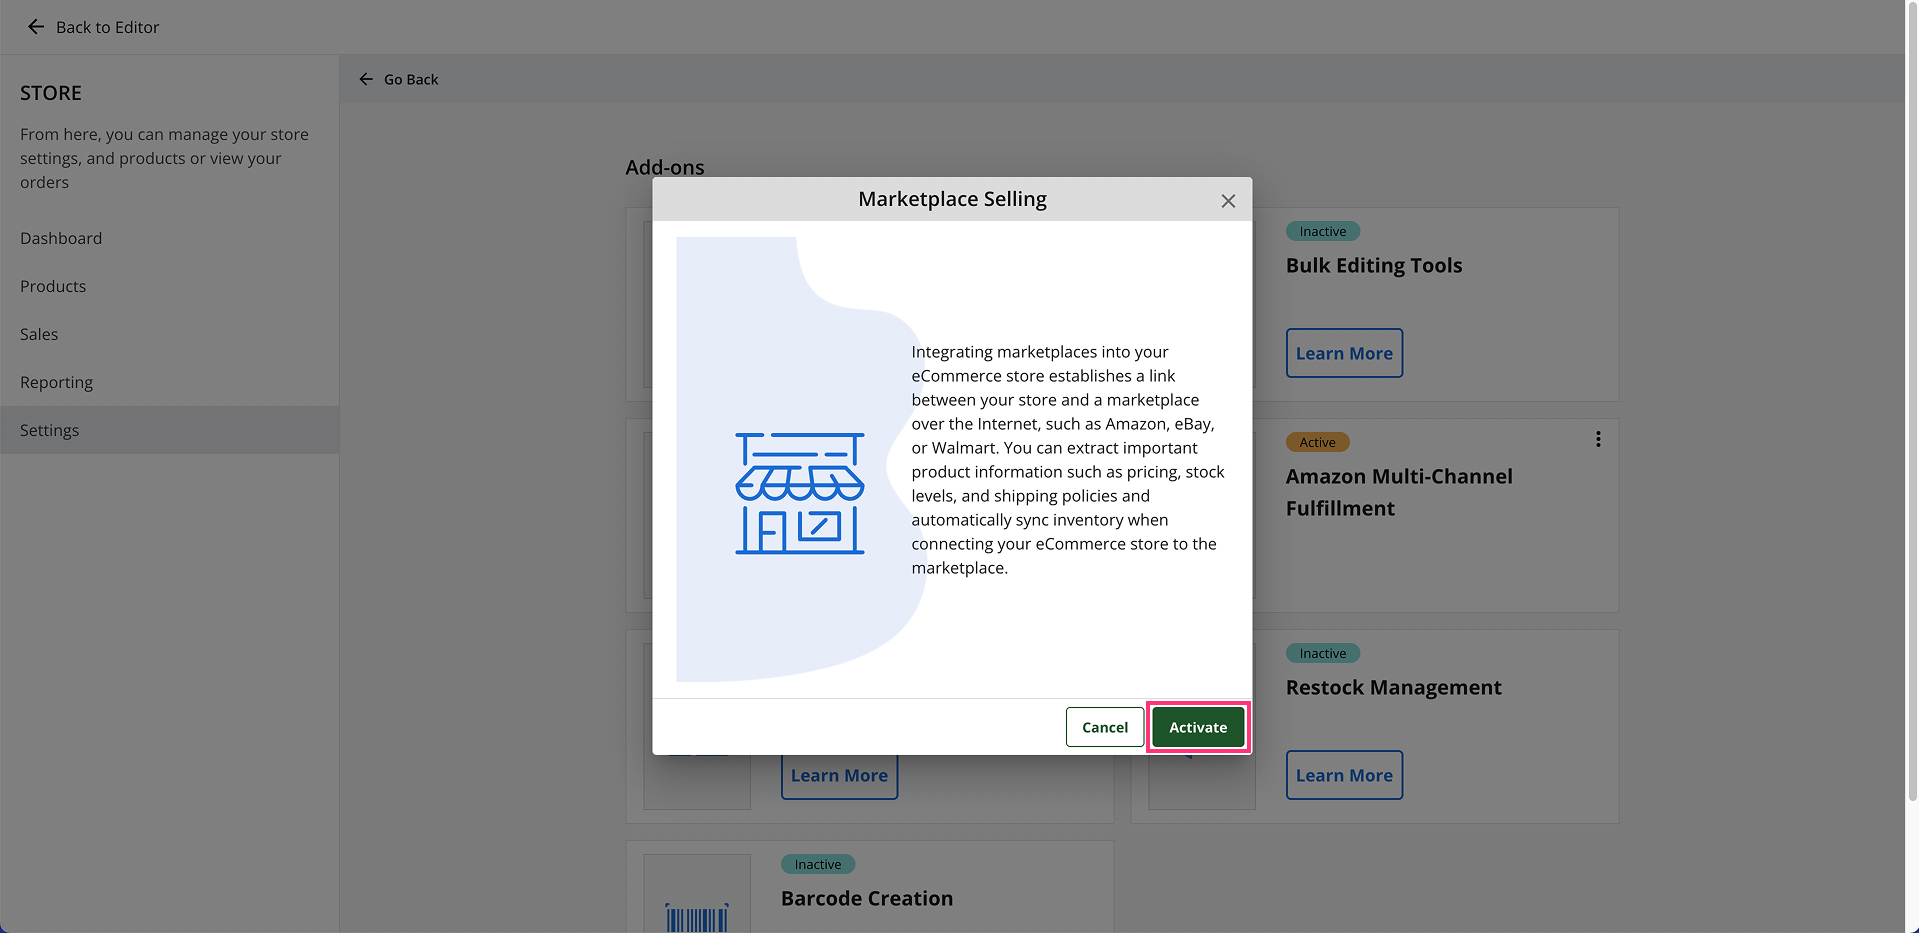Click the Bulk Editing Tools title
The width and height of the screenshot is (1920, 933).
1374,265
